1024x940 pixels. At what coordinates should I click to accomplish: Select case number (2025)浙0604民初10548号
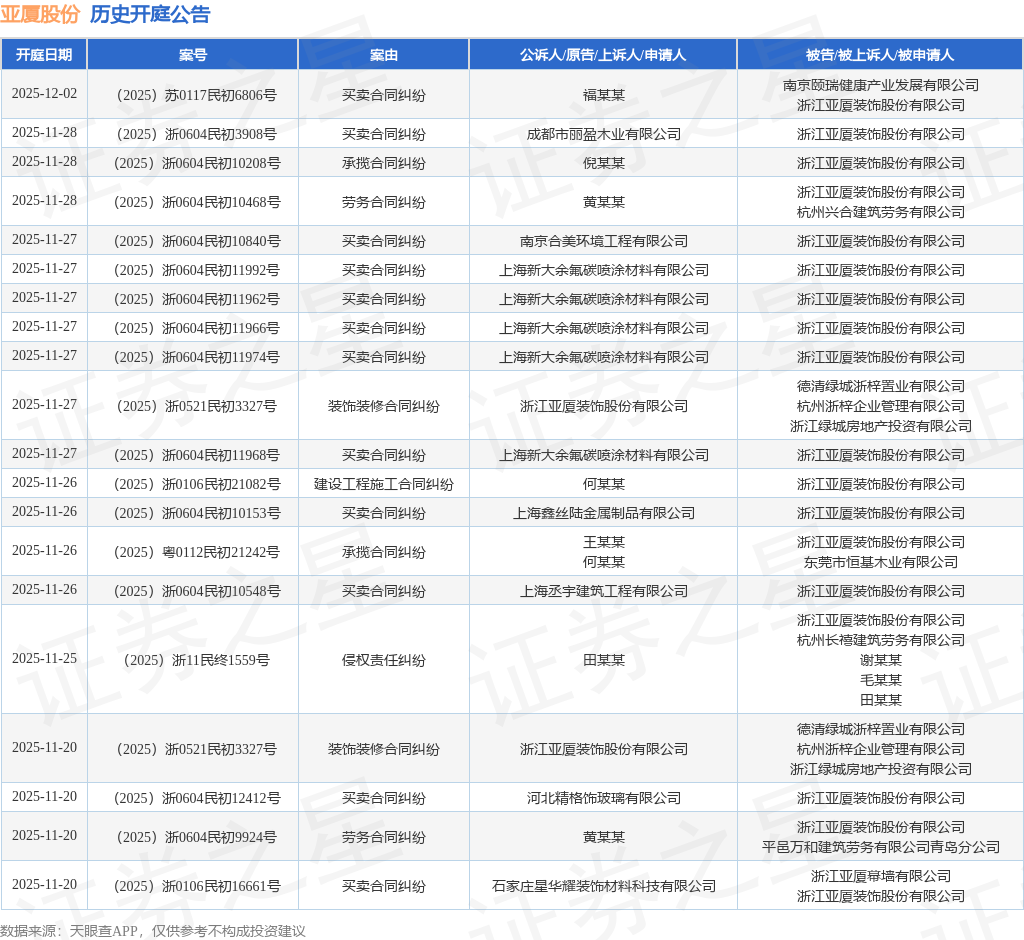point(197,591)
